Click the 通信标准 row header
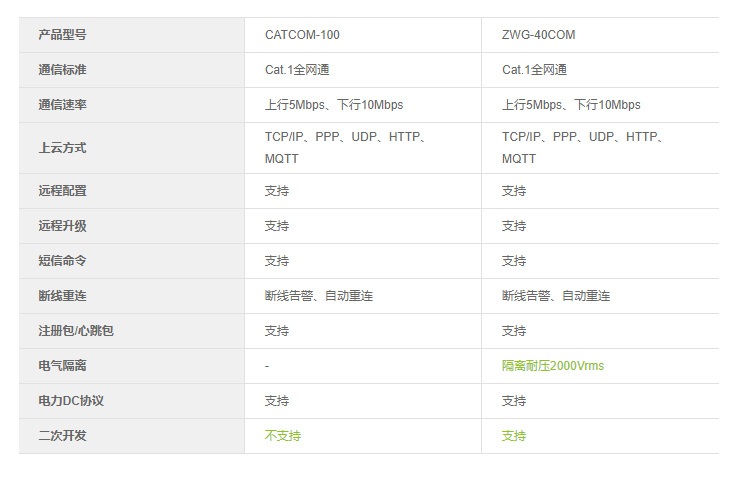Image resolution: width=742 pixels, height=477 pixels. click(62, 70)
